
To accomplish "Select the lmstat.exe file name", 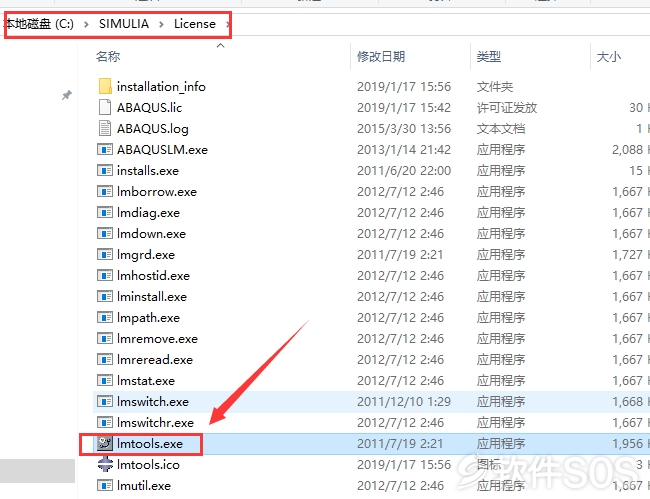I will pyautogui.click(x=146, y=381).
